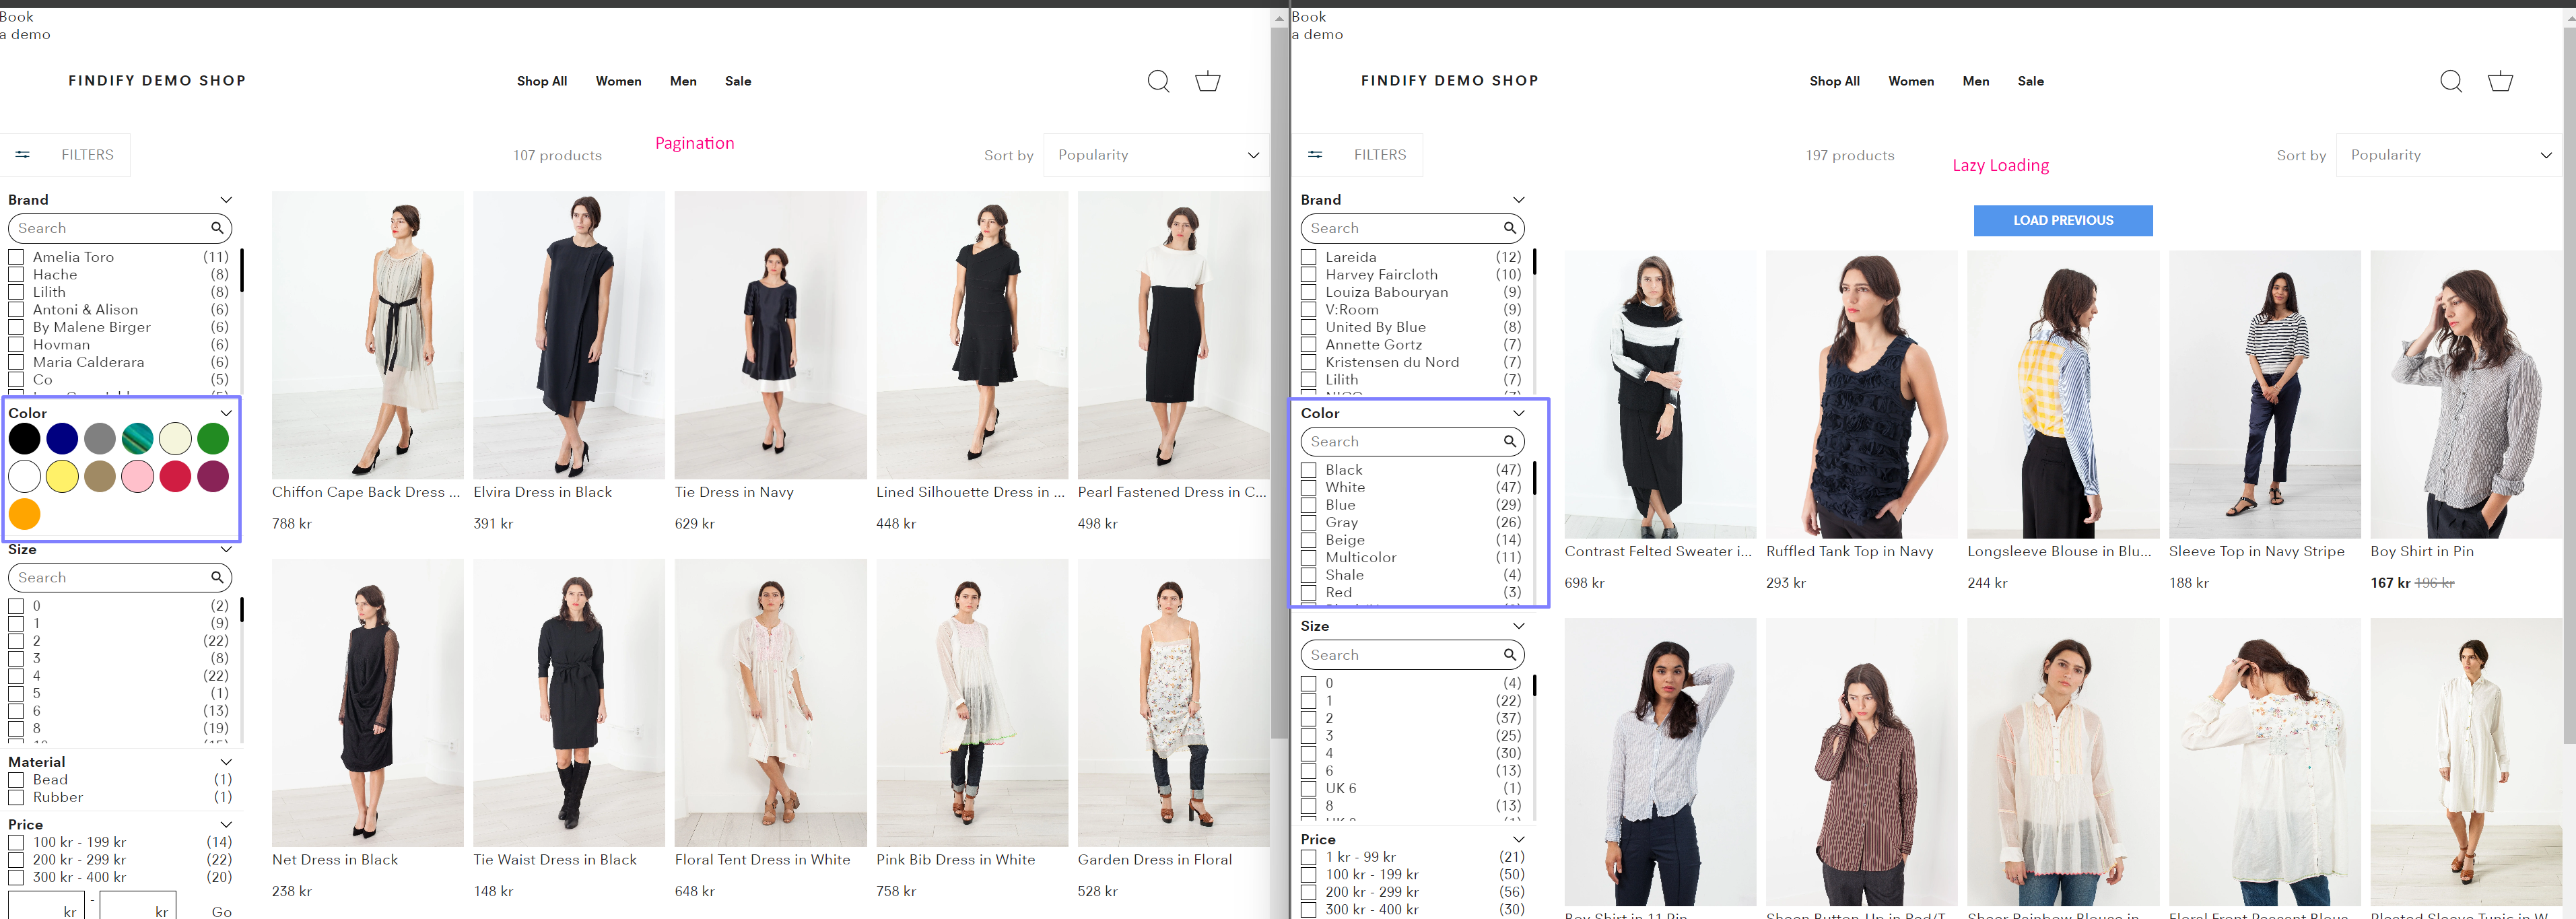Click the magnifier inside the Size search box
The height and width of the screenshot is (919, 2576).
click(x=217, y=577)
